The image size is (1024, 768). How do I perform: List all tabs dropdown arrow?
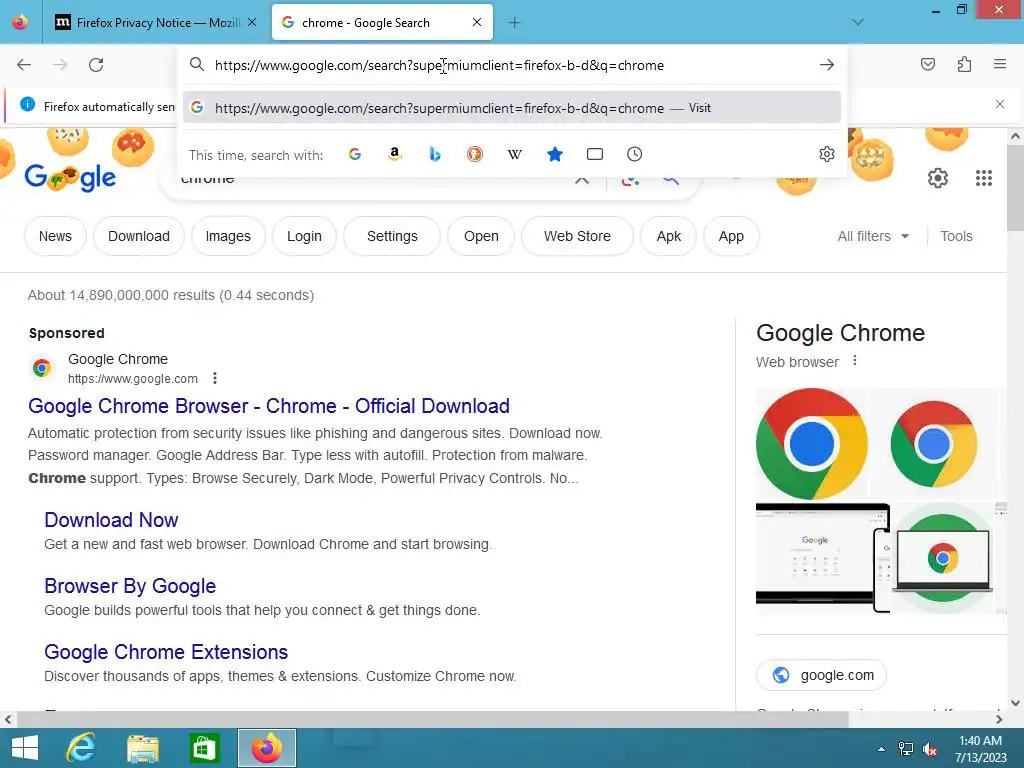click(x=858, y=22)
